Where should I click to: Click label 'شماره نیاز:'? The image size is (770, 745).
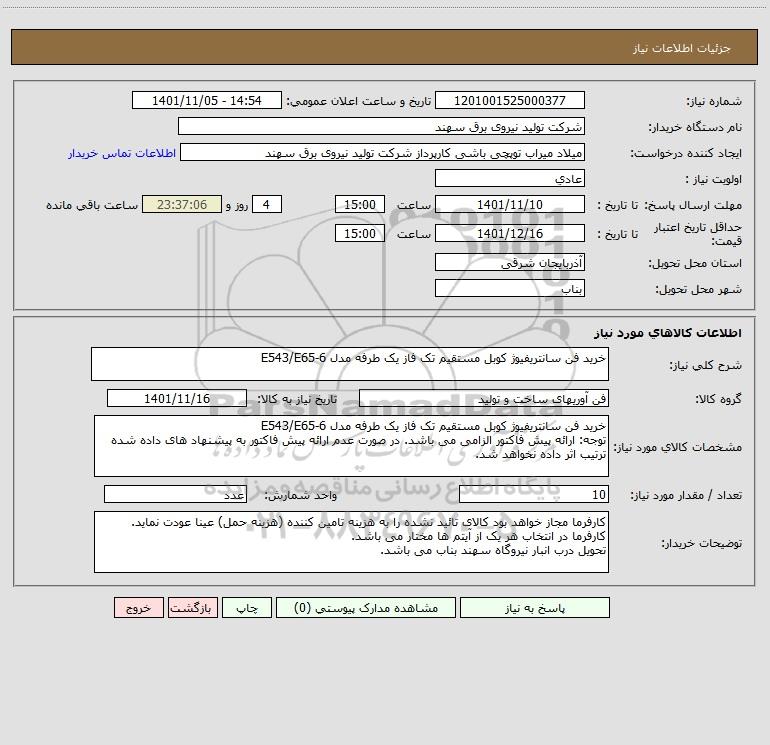click(x=714, y=102)
